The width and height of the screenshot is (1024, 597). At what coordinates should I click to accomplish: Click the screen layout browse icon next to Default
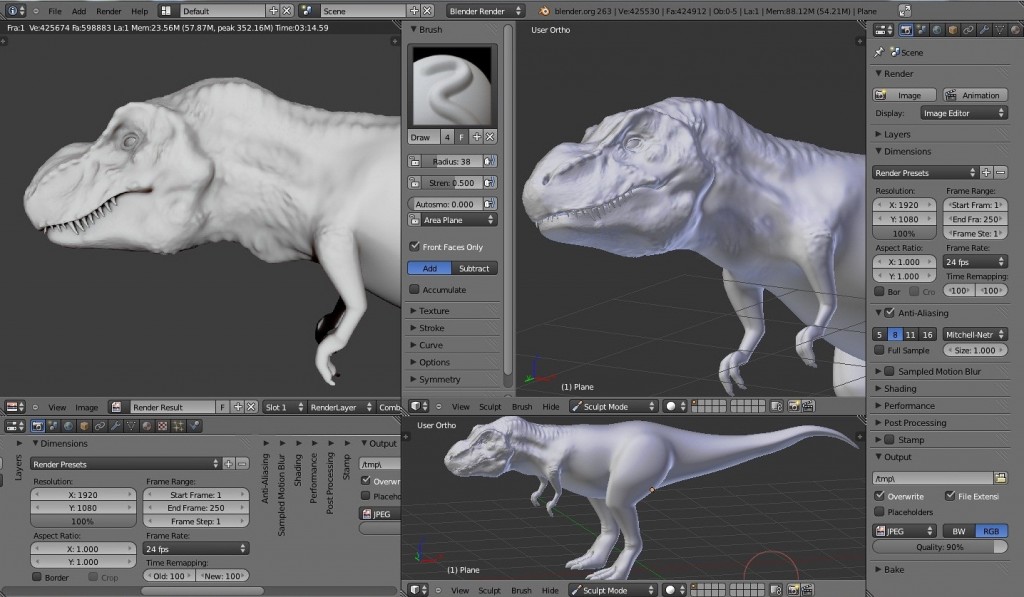pos(165,11)
